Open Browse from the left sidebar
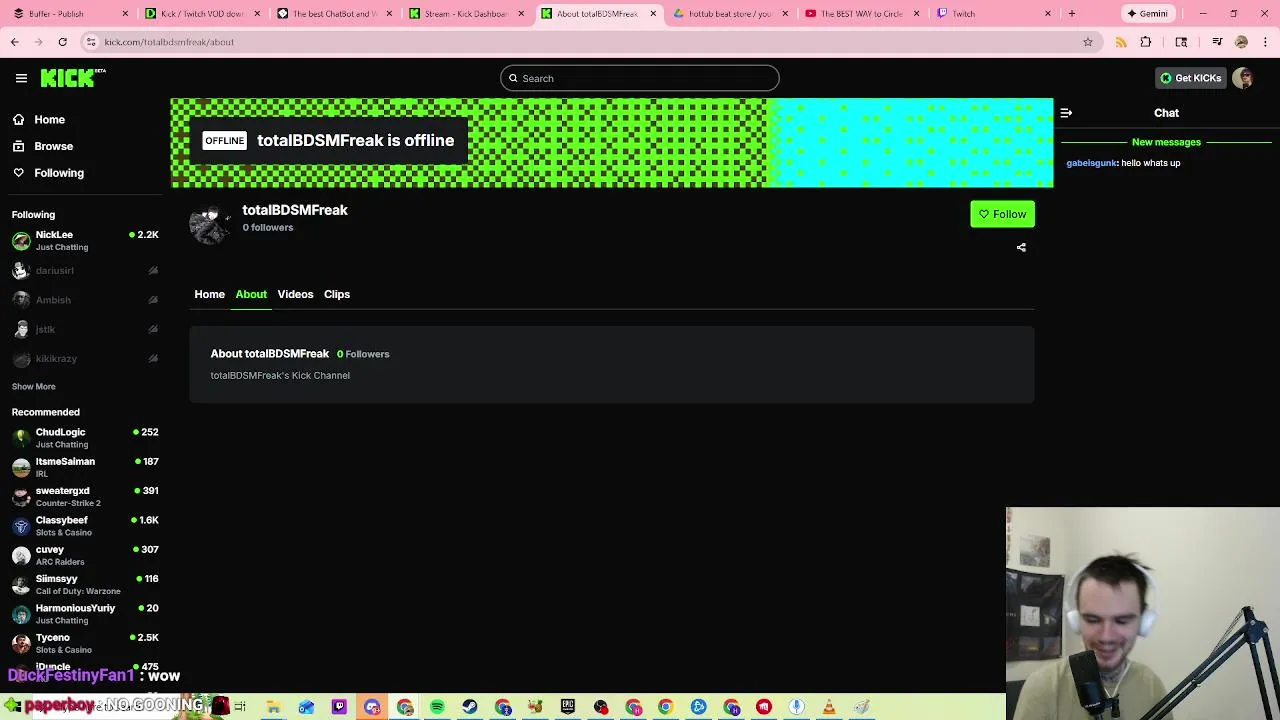This screenshot has height=720, width=1280. click(x=53, y=146)
